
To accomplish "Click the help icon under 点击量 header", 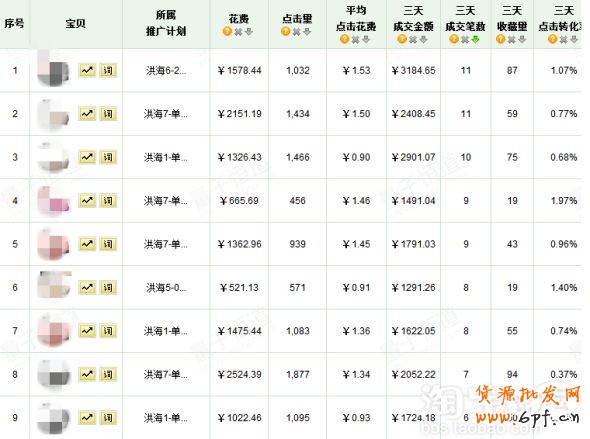I will (x=286, y=32).
